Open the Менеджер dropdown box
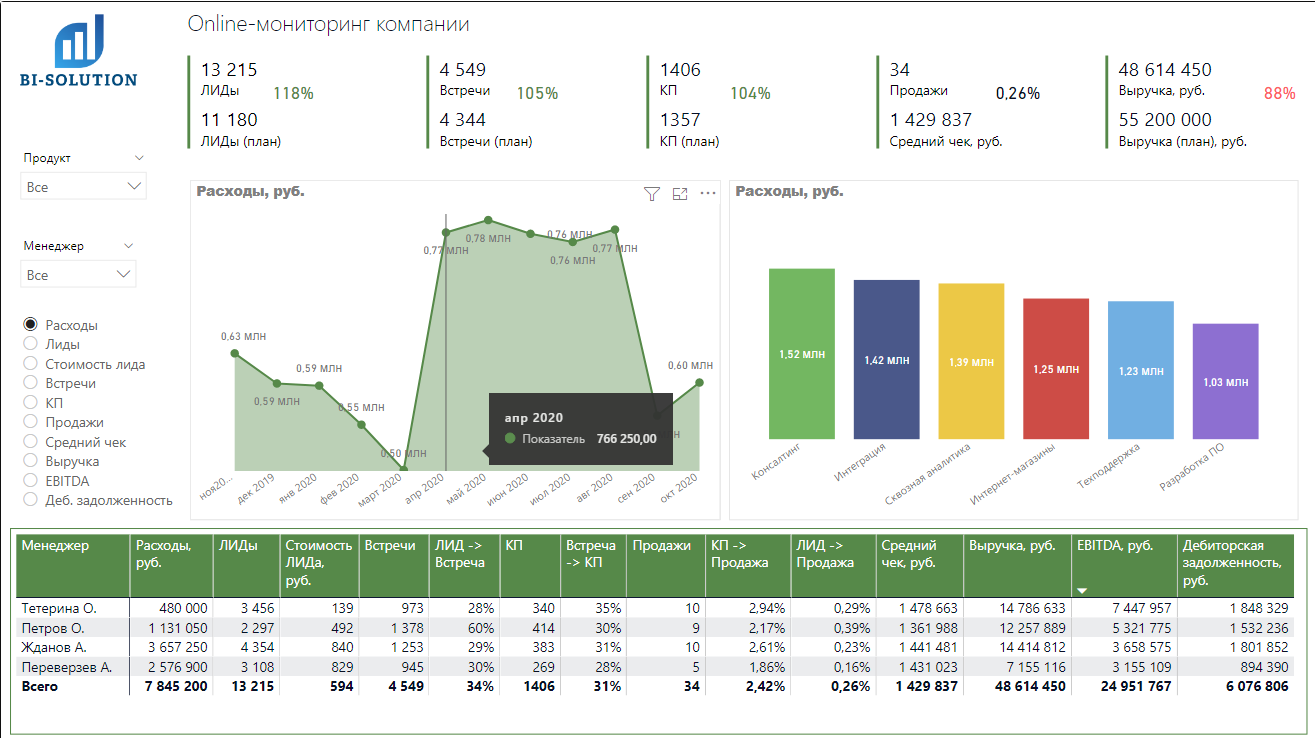 click(78, 274)
